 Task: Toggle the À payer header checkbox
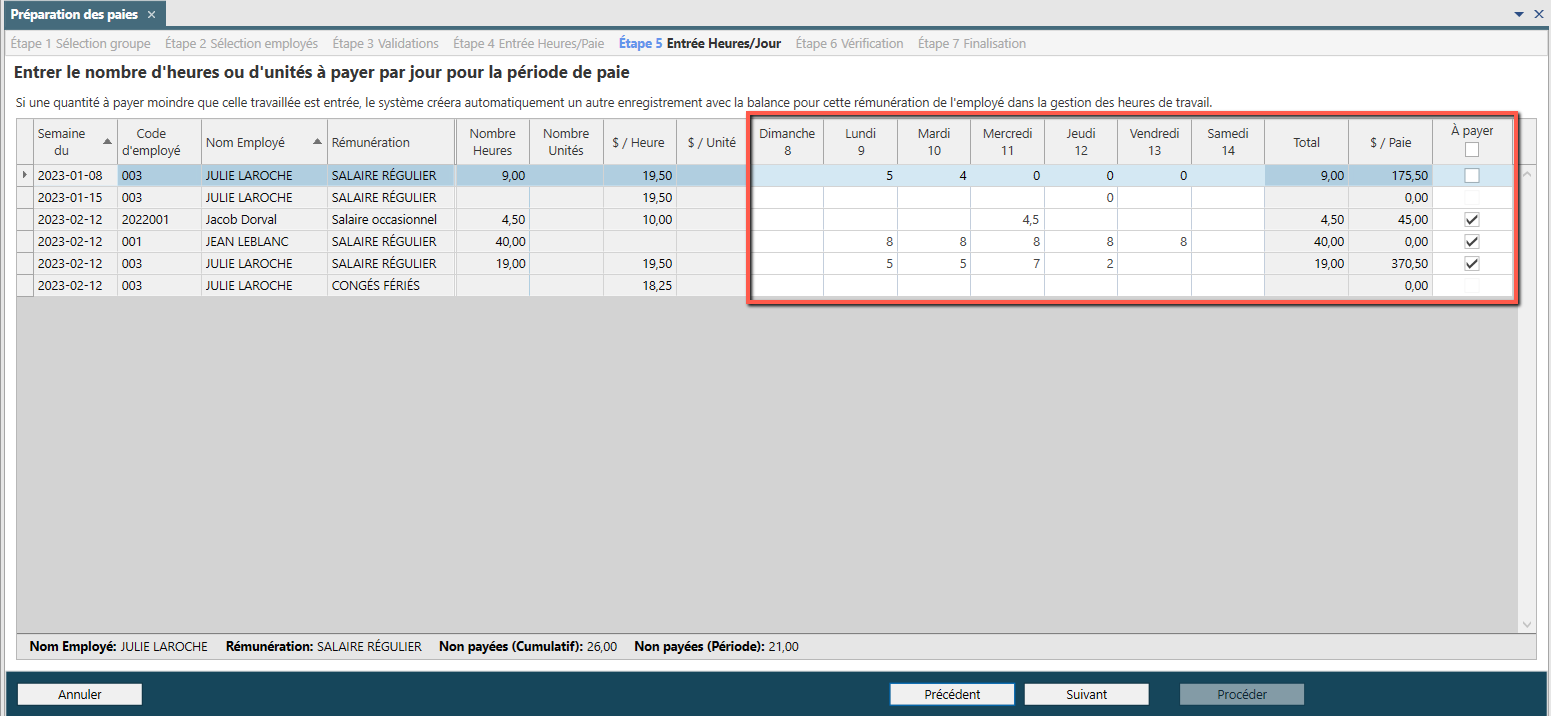click(1472, 150)
